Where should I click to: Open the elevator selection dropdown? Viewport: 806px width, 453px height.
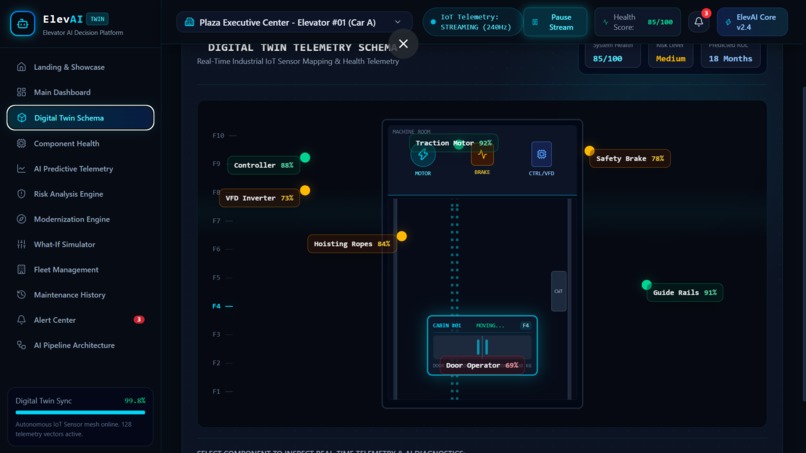pos(294,22)
